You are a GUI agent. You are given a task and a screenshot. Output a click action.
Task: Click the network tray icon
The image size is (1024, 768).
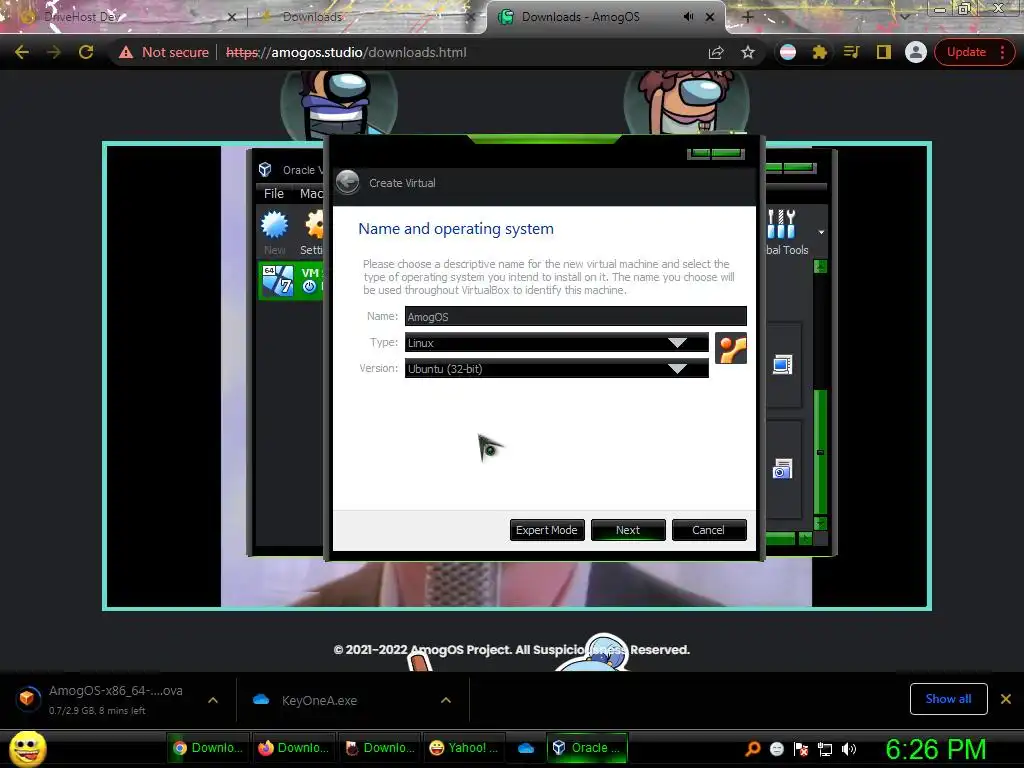(825, 748)
